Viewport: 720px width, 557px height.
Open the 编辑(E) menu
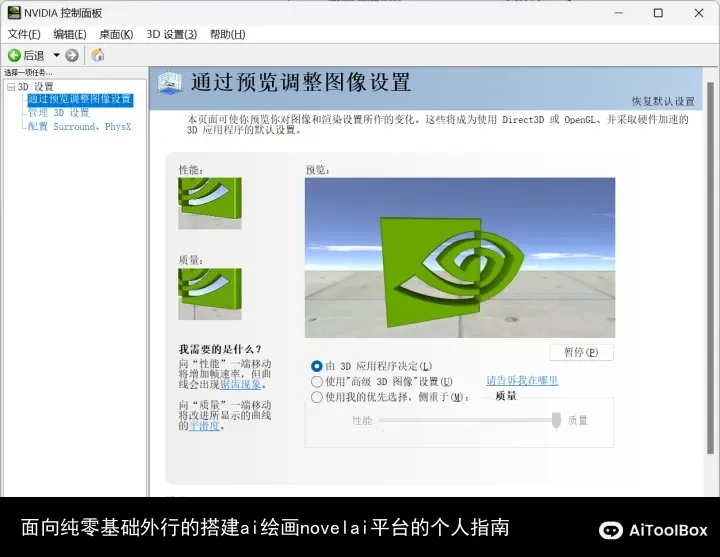[x=70, y=34]
